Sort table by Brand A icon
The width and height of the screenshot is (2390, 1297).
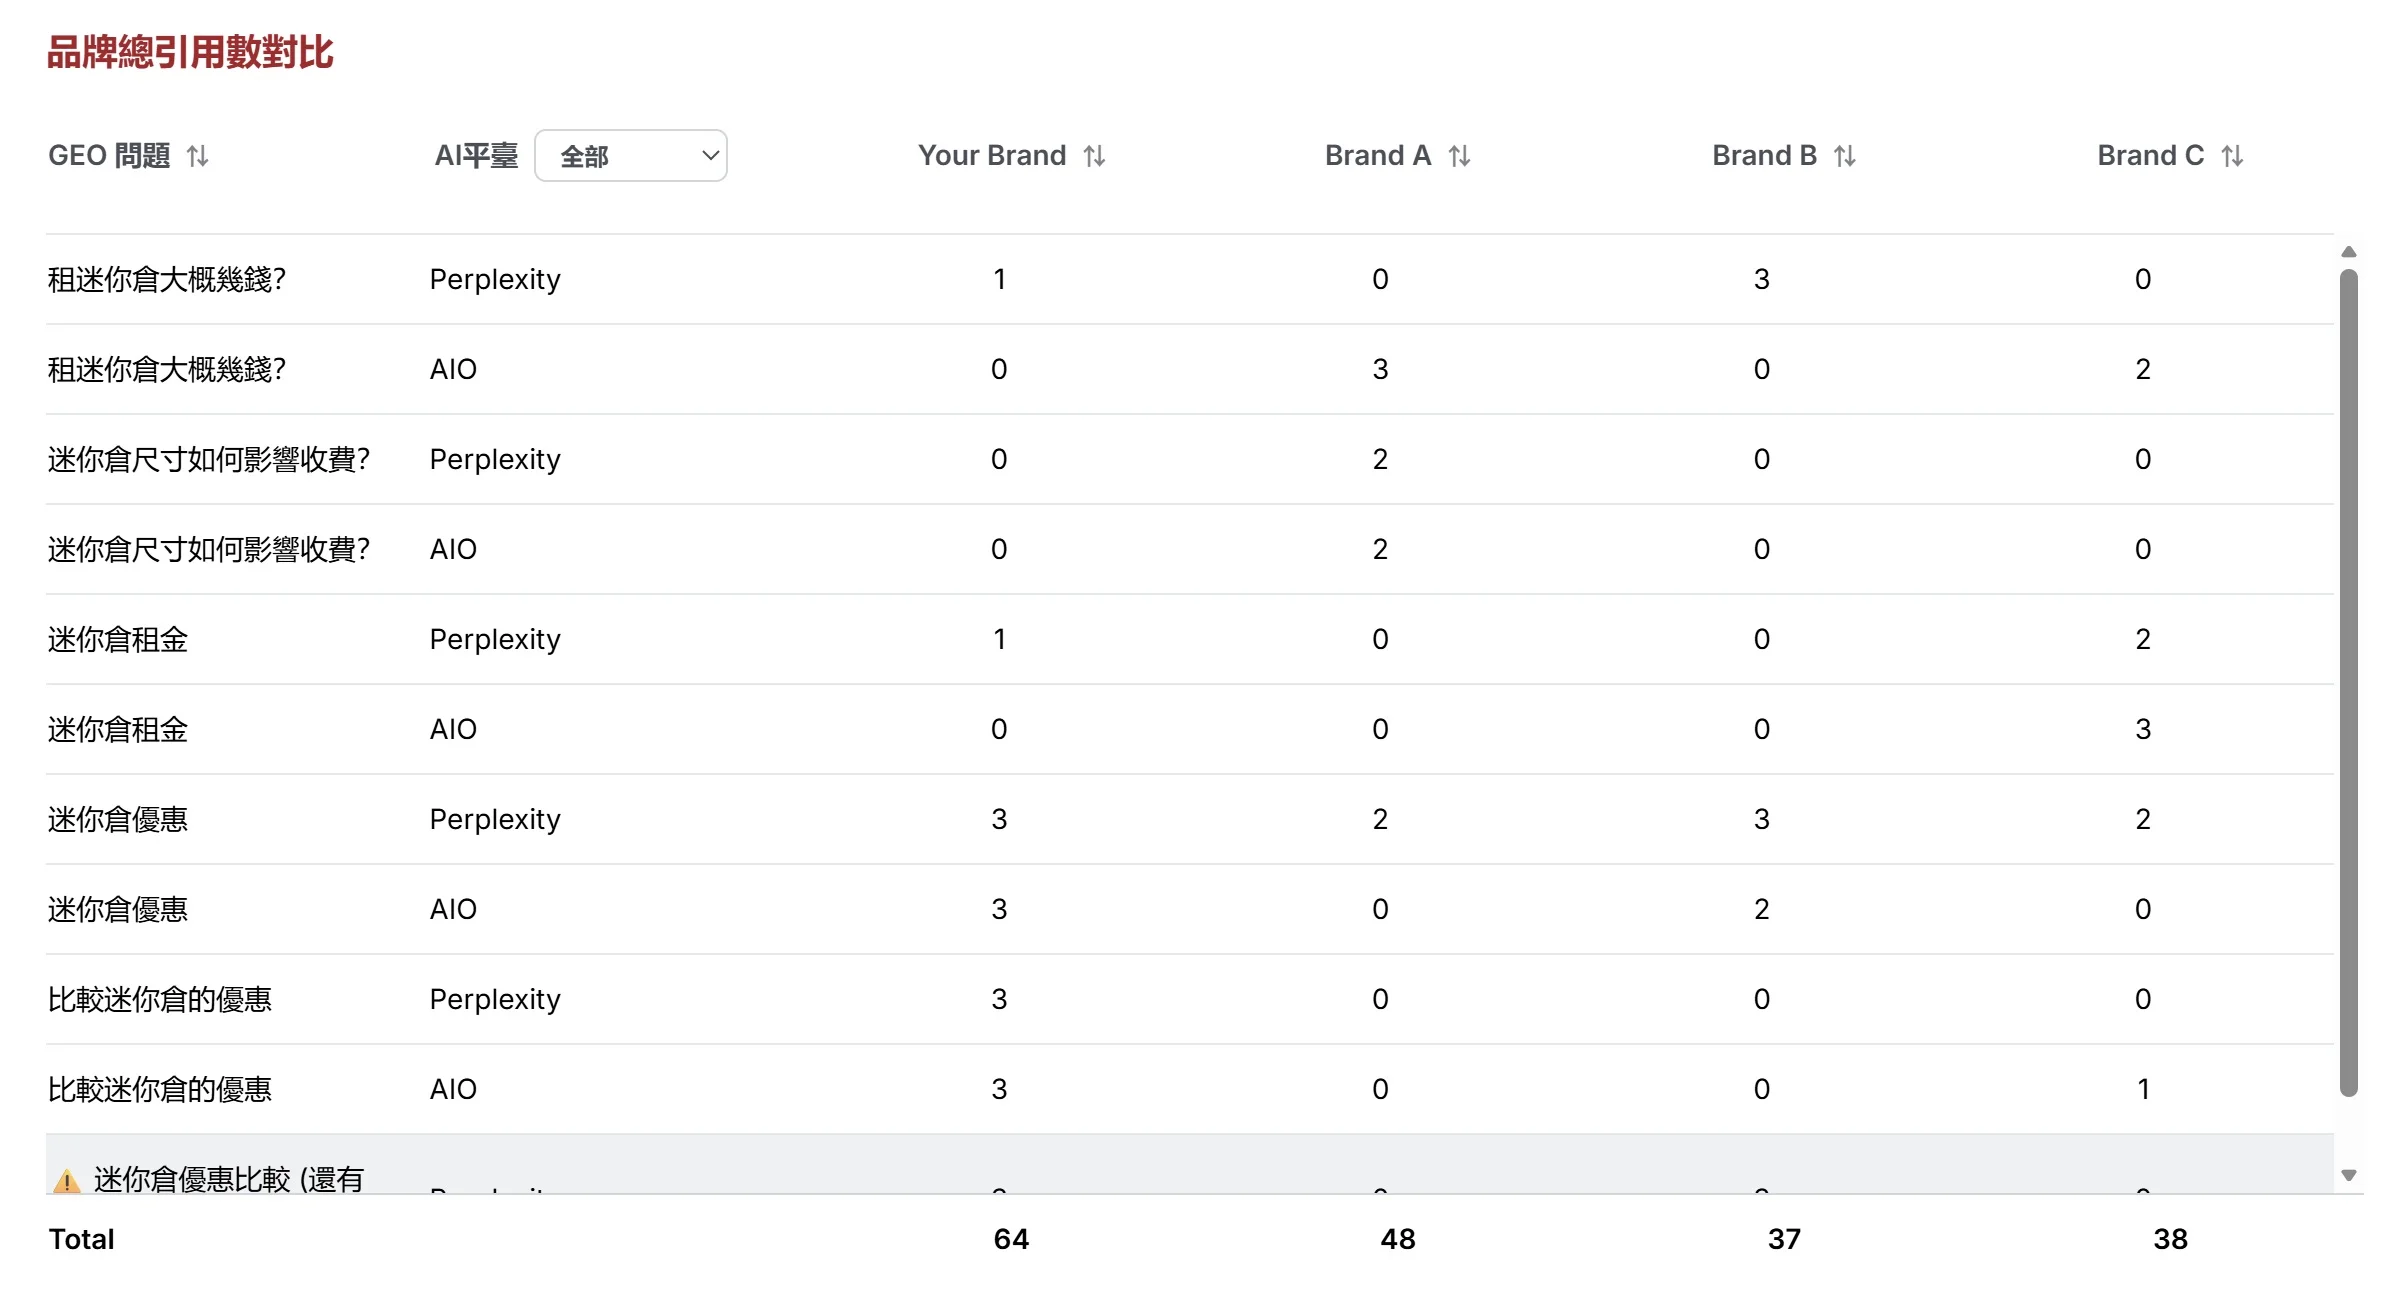click(1459, 156)
